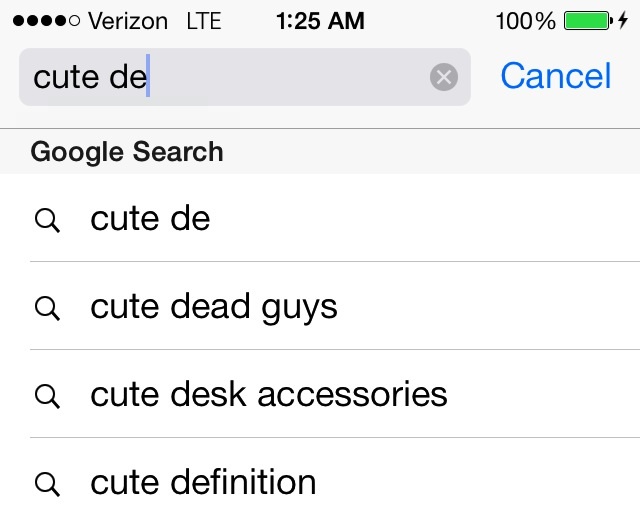This screenshot has width=640, height=523.
Task: Tap the green battery icon
Action: coord(588,20)
